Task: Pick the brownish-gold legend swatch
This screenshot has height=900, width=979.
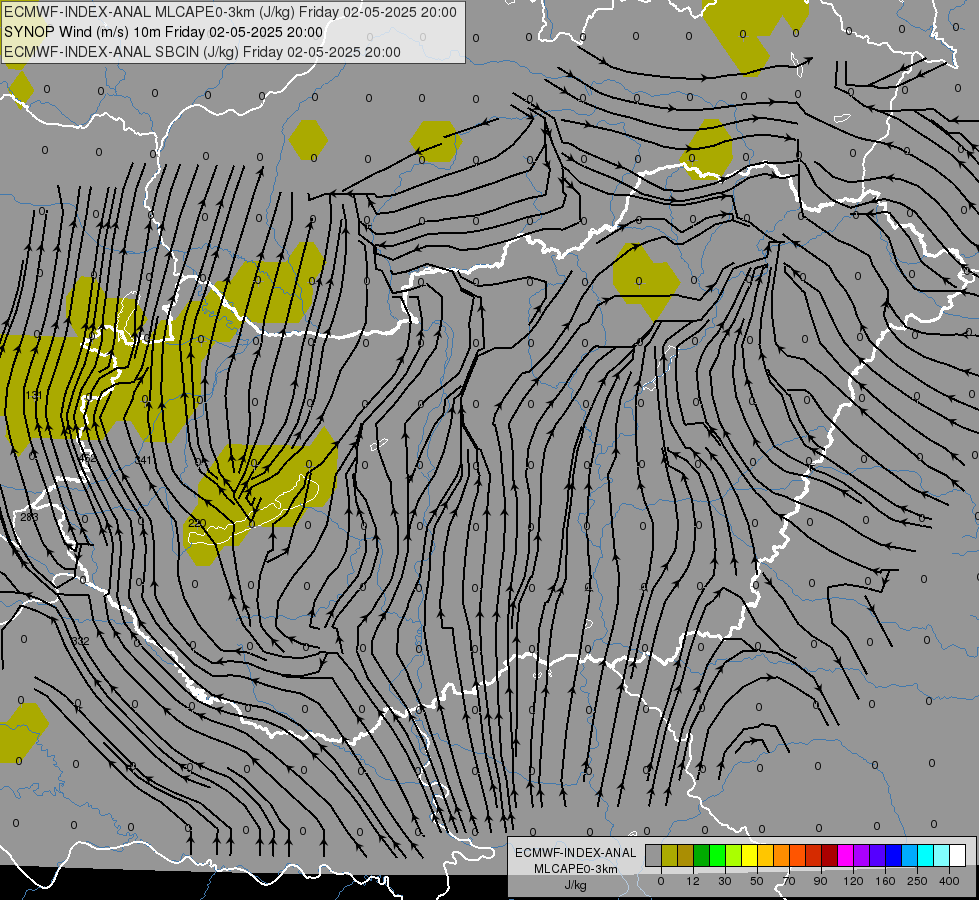Action: pos(686,855)
